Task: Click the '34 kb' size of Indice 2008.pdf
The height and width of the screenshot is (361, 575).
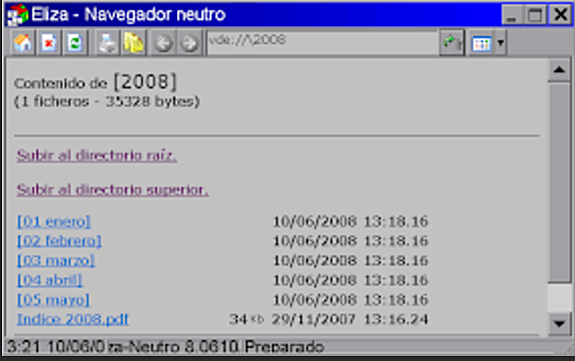Action: coord(246,319)
